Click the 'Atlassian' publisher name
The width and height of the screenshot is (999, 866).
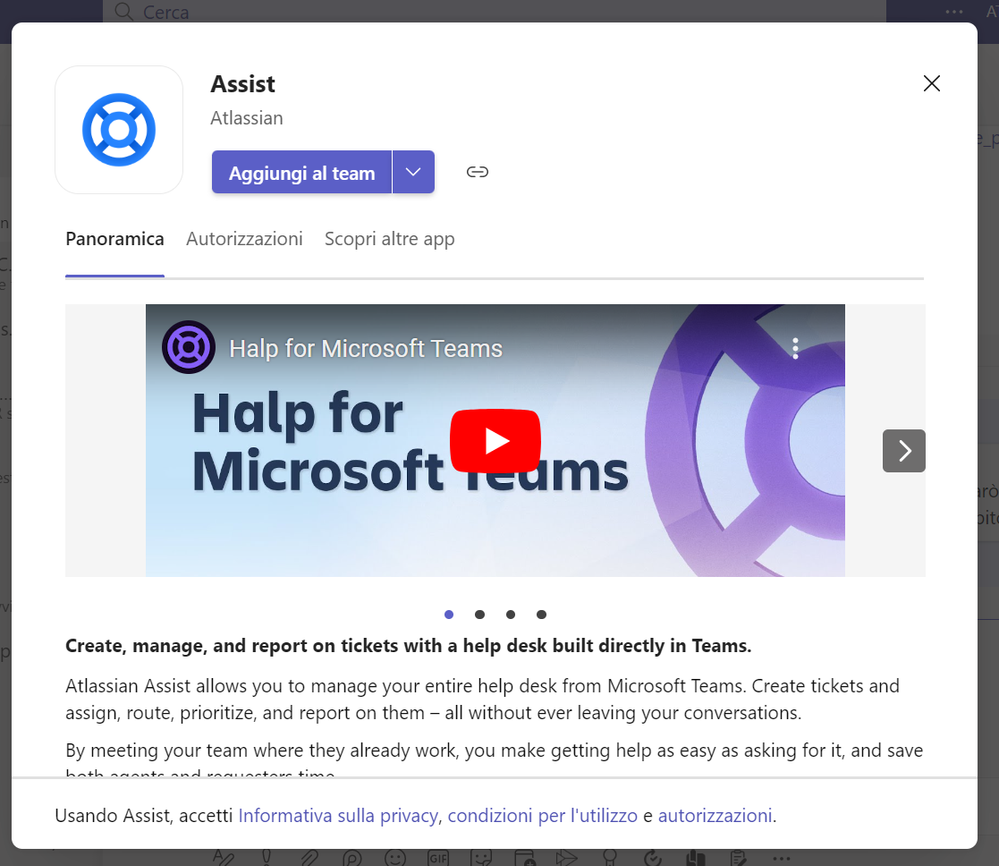[247, 118]
